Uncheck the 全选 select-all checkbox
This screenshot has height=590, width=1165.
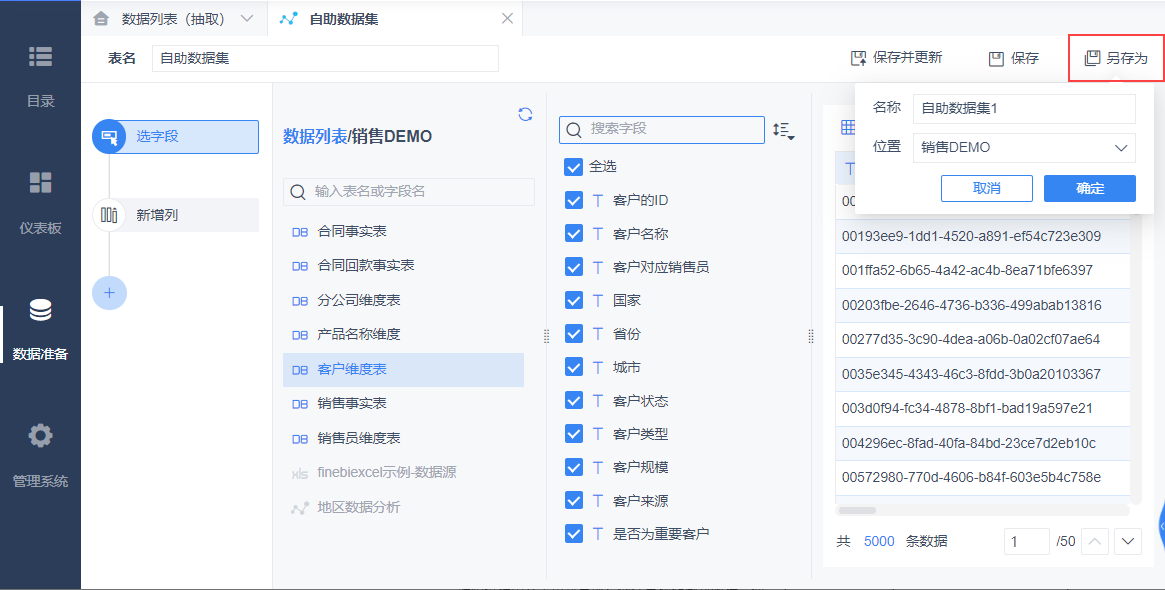573,166
